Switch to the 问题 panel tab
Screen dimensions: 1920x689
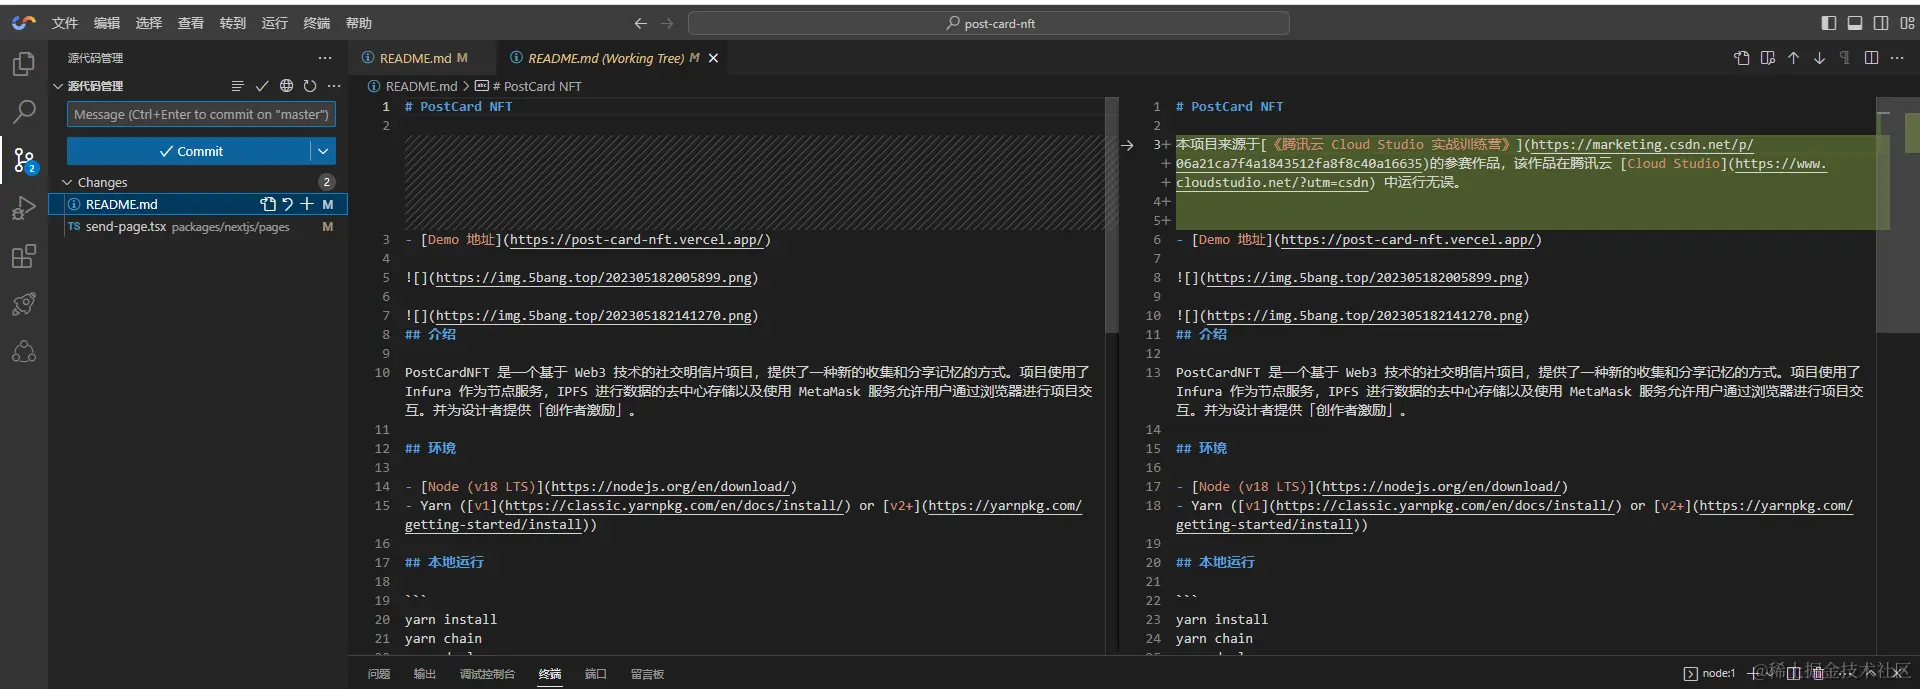click(x=379, y=674)
